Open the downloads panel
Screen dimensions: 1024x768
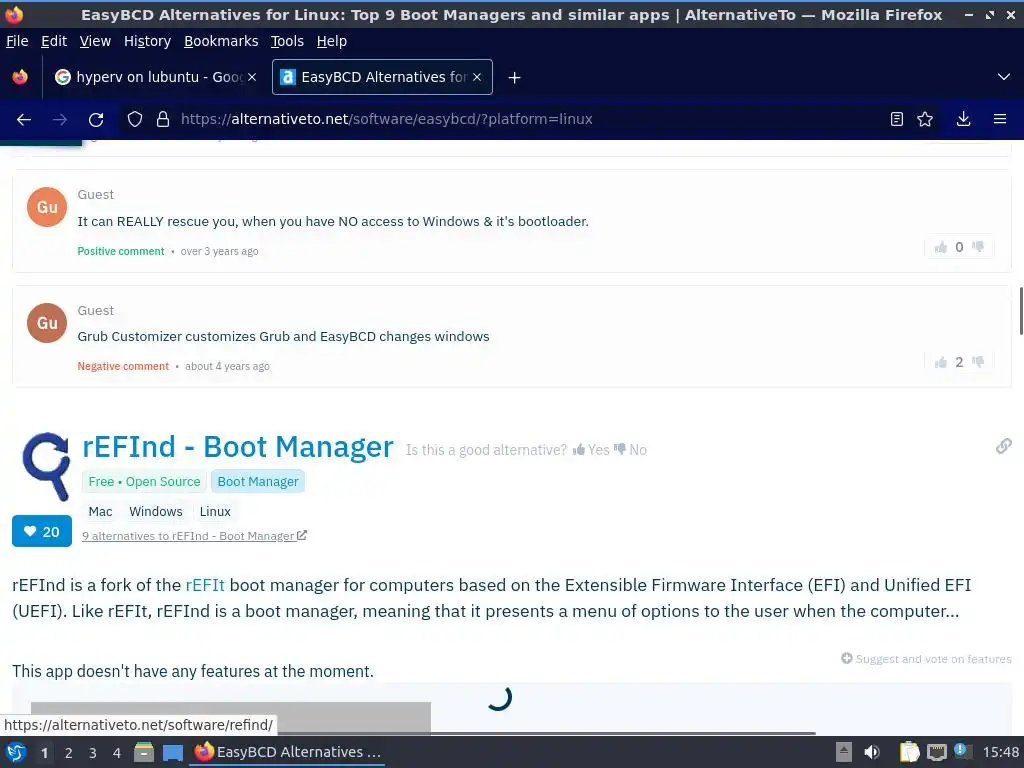(963, 120)
